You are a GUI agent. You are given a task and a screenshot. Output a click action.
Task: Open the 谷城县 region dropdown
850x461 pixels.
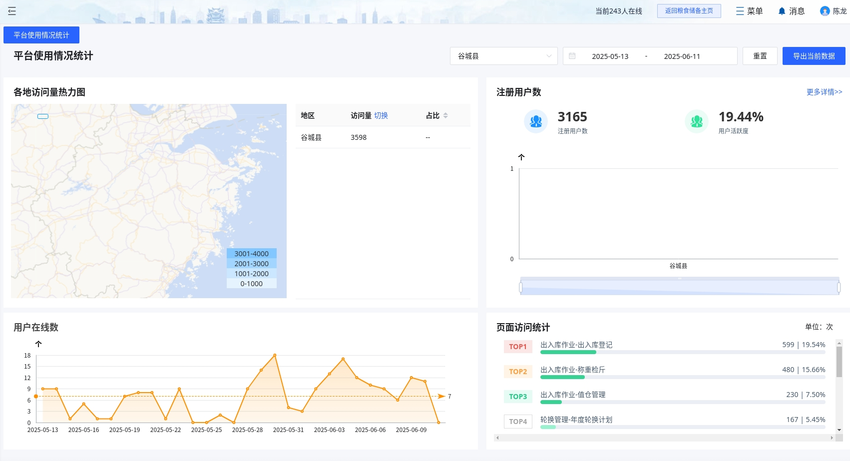[x=504, y=56]
